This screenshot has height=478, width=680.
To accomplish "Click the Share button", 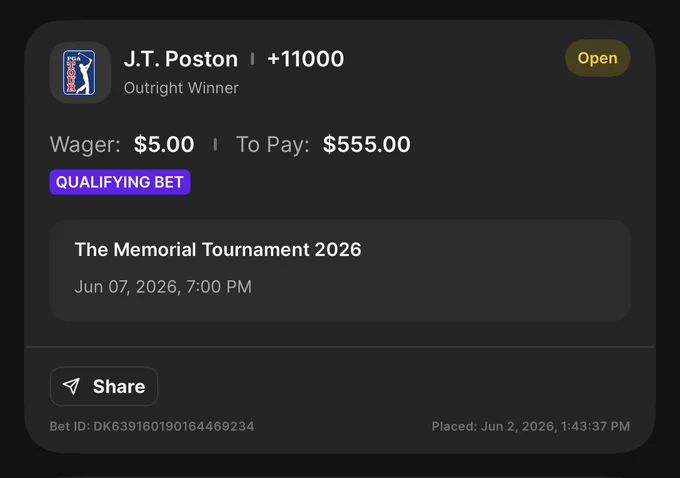I will [104, 386].
